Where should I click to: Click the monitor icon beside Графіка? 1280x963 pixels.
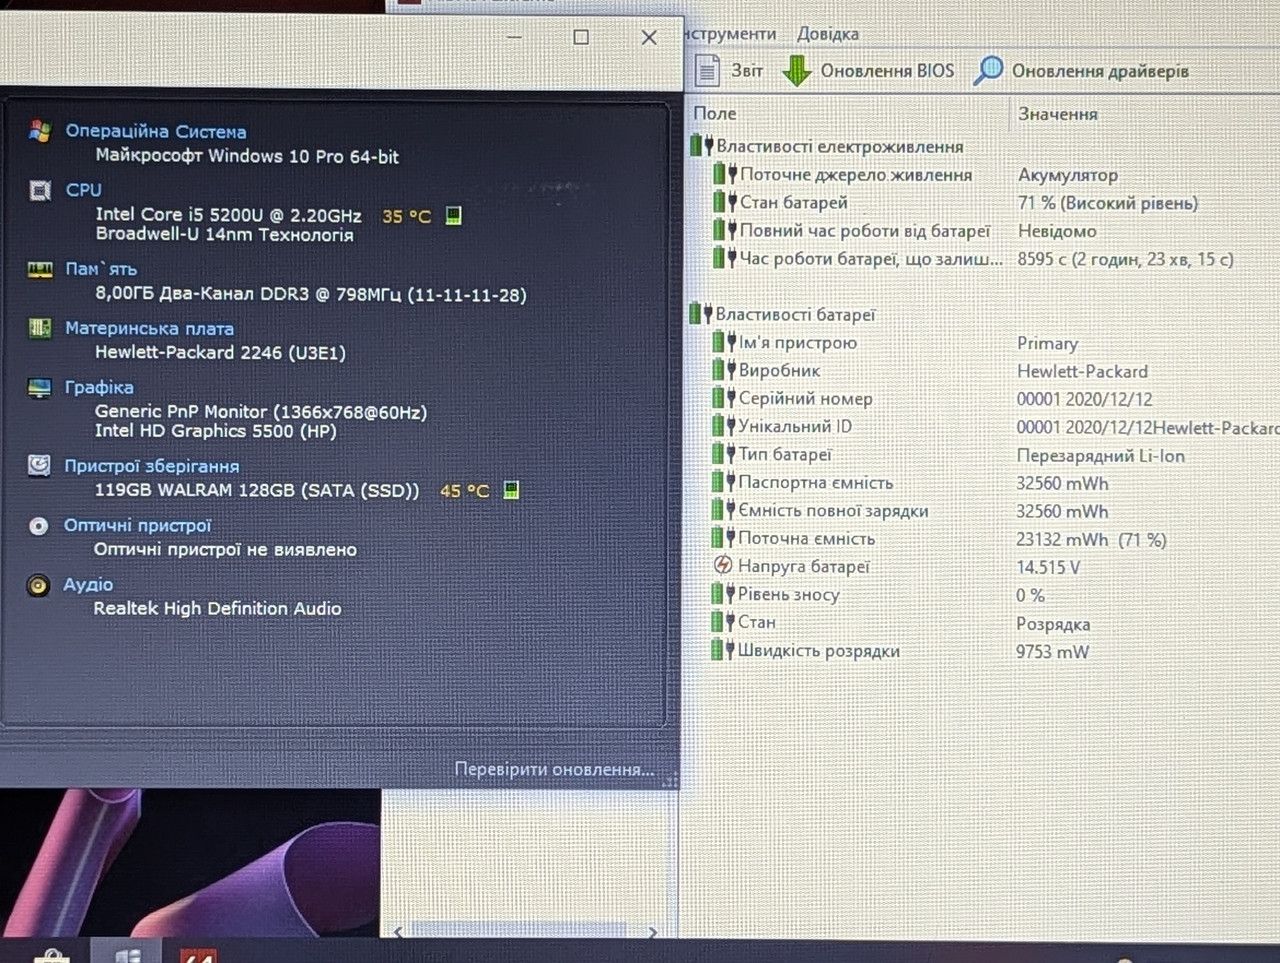pyautogui.click(x=39, y=388)
